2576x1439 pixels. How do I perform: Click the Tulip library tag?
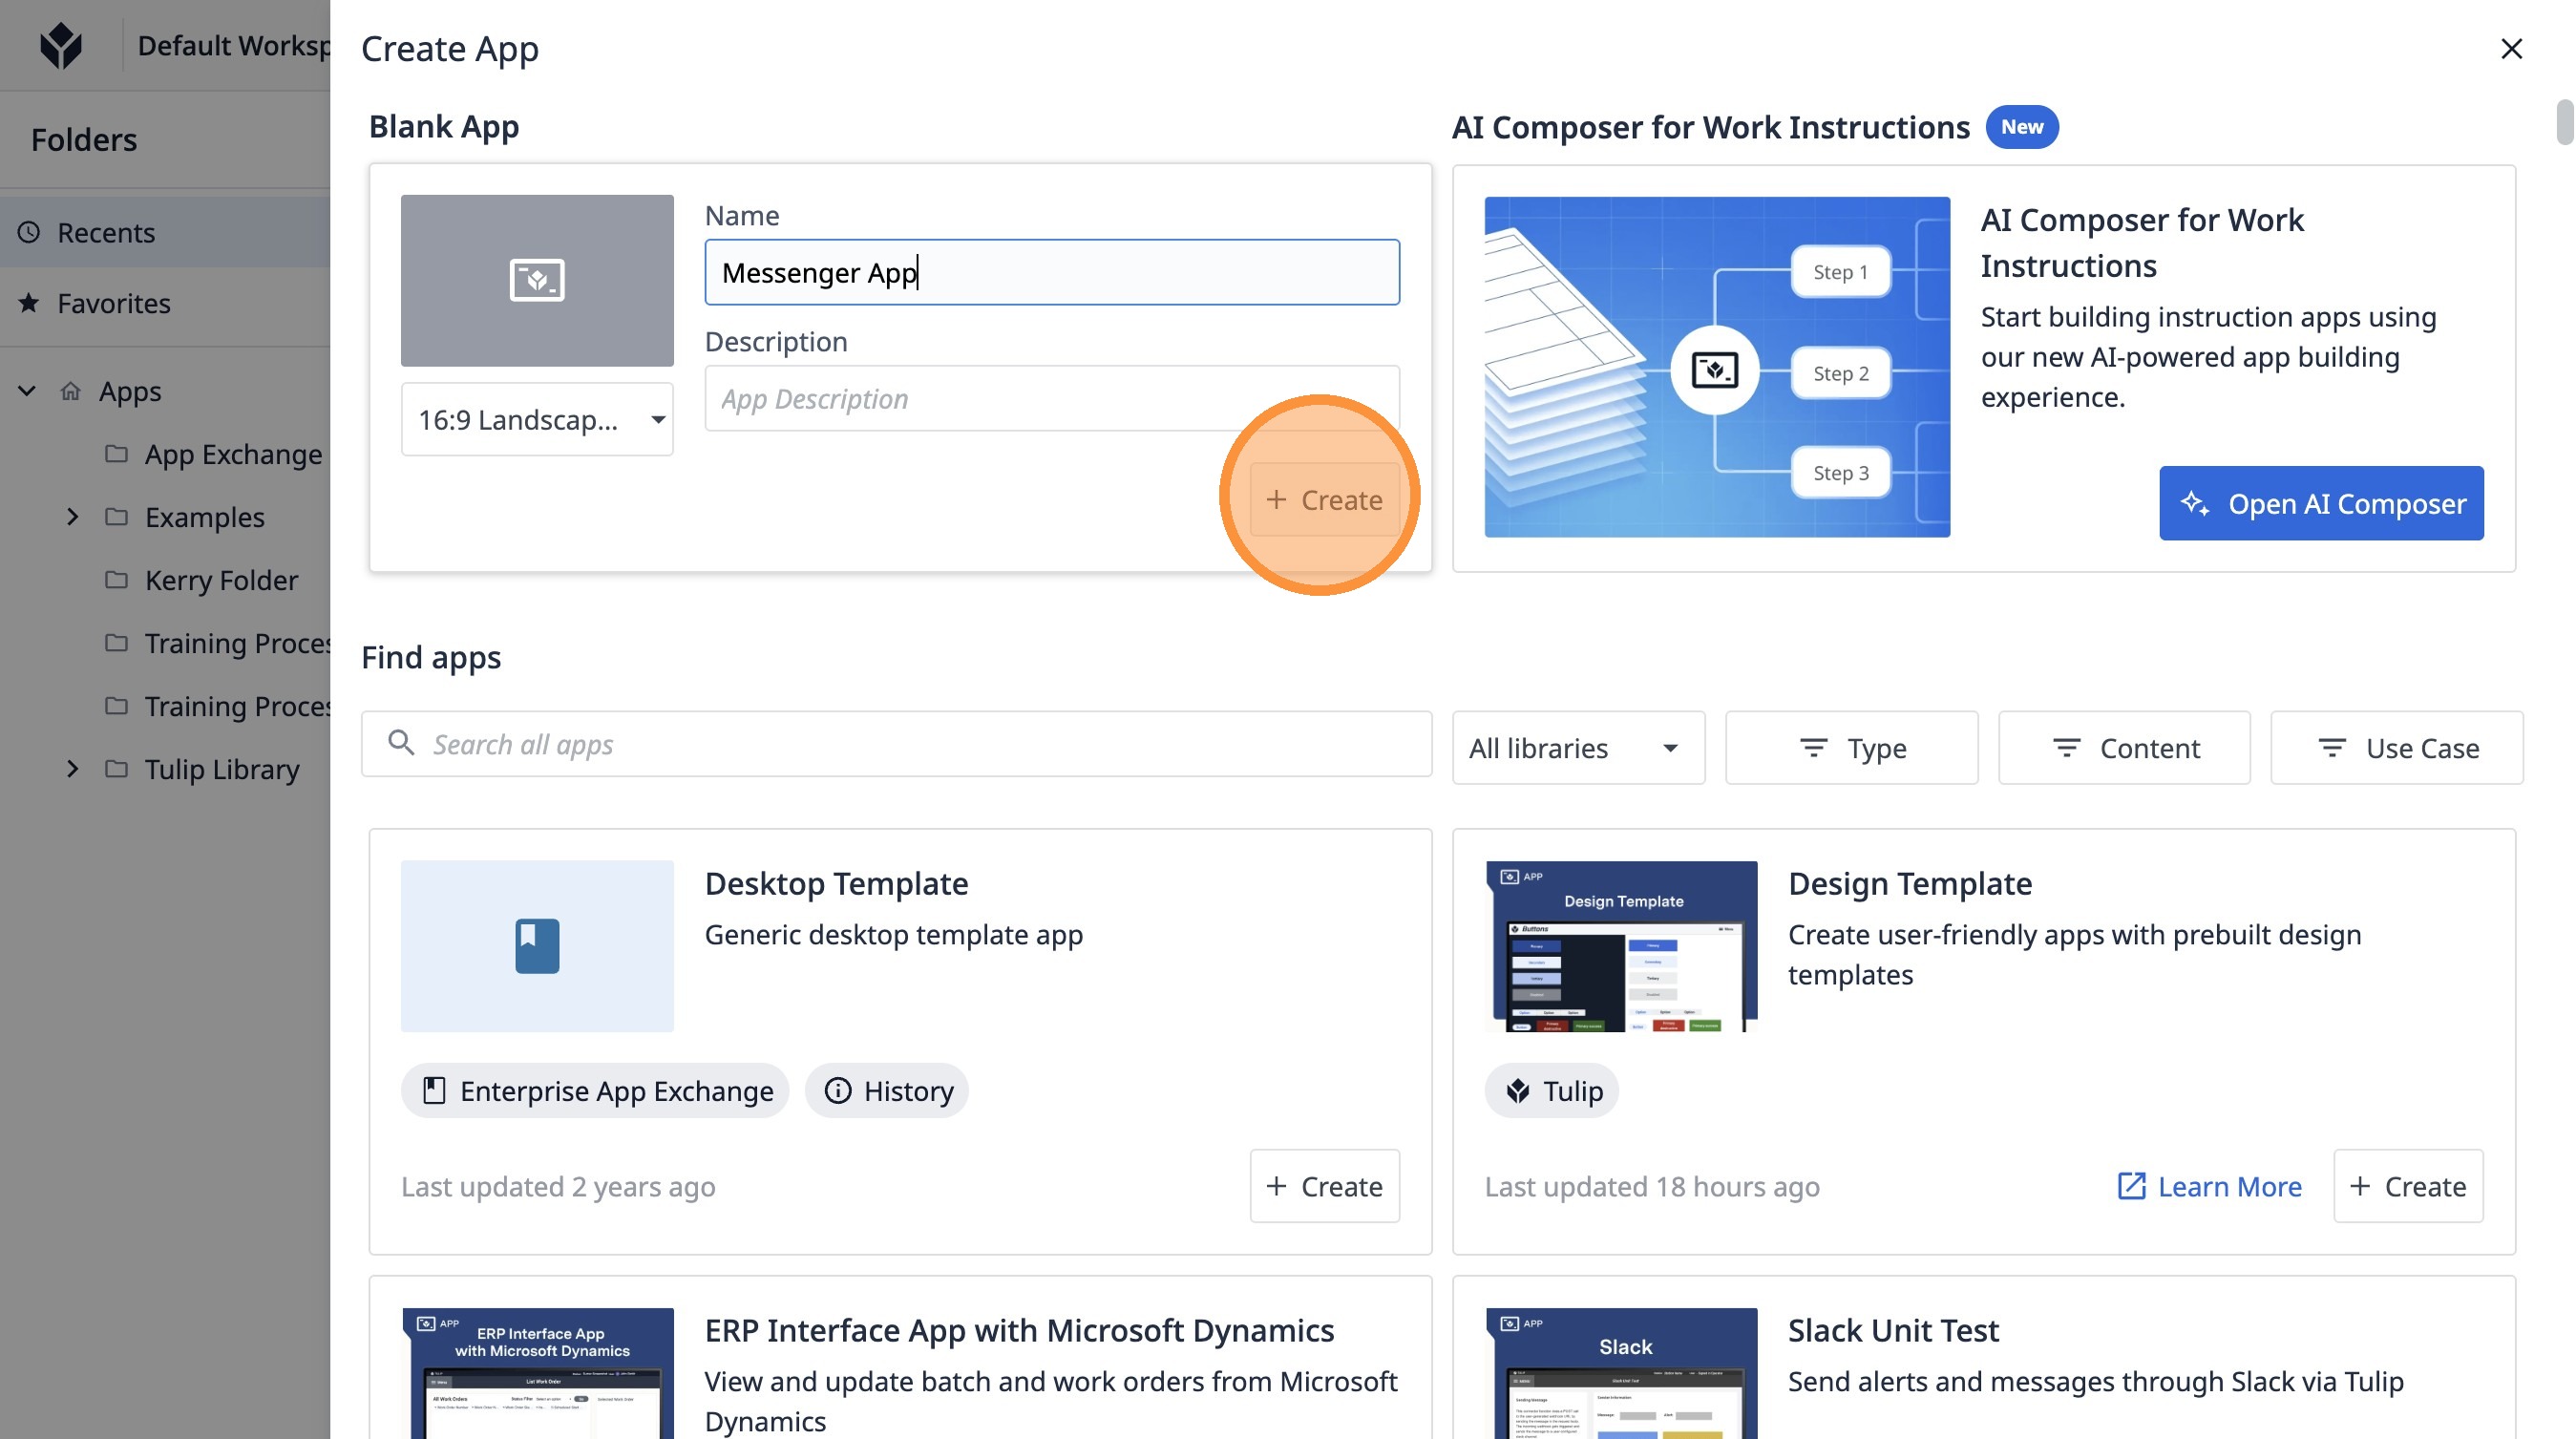pyautogui.click(x=1551, y=1090)
